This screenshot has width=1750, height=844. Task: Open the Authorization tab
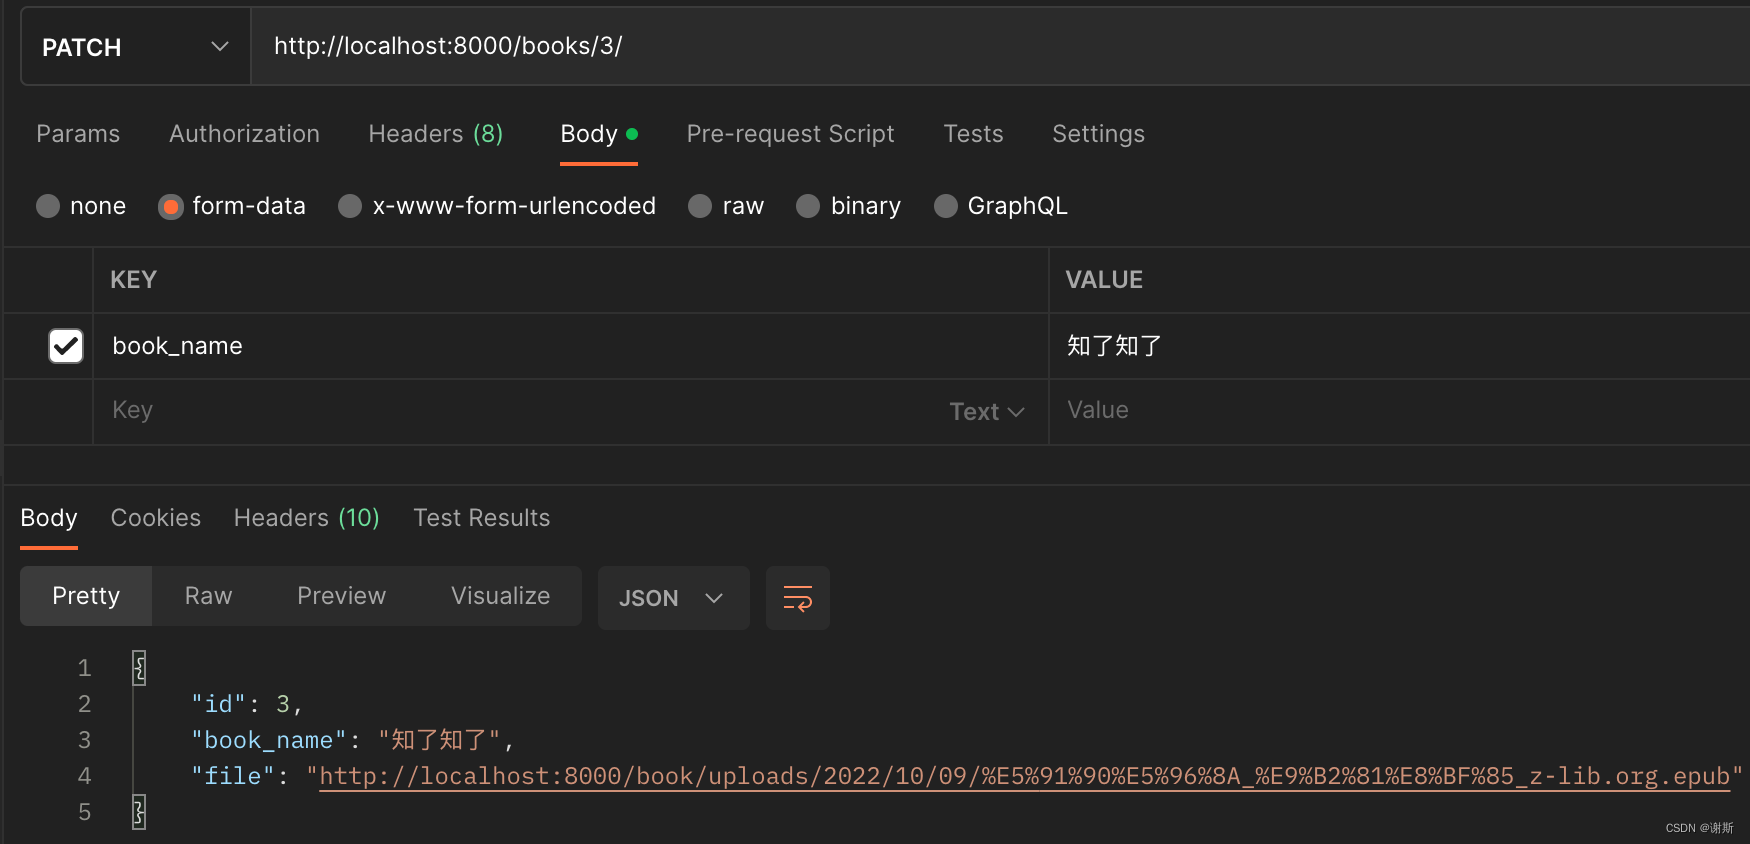click(x=244, y=134)
